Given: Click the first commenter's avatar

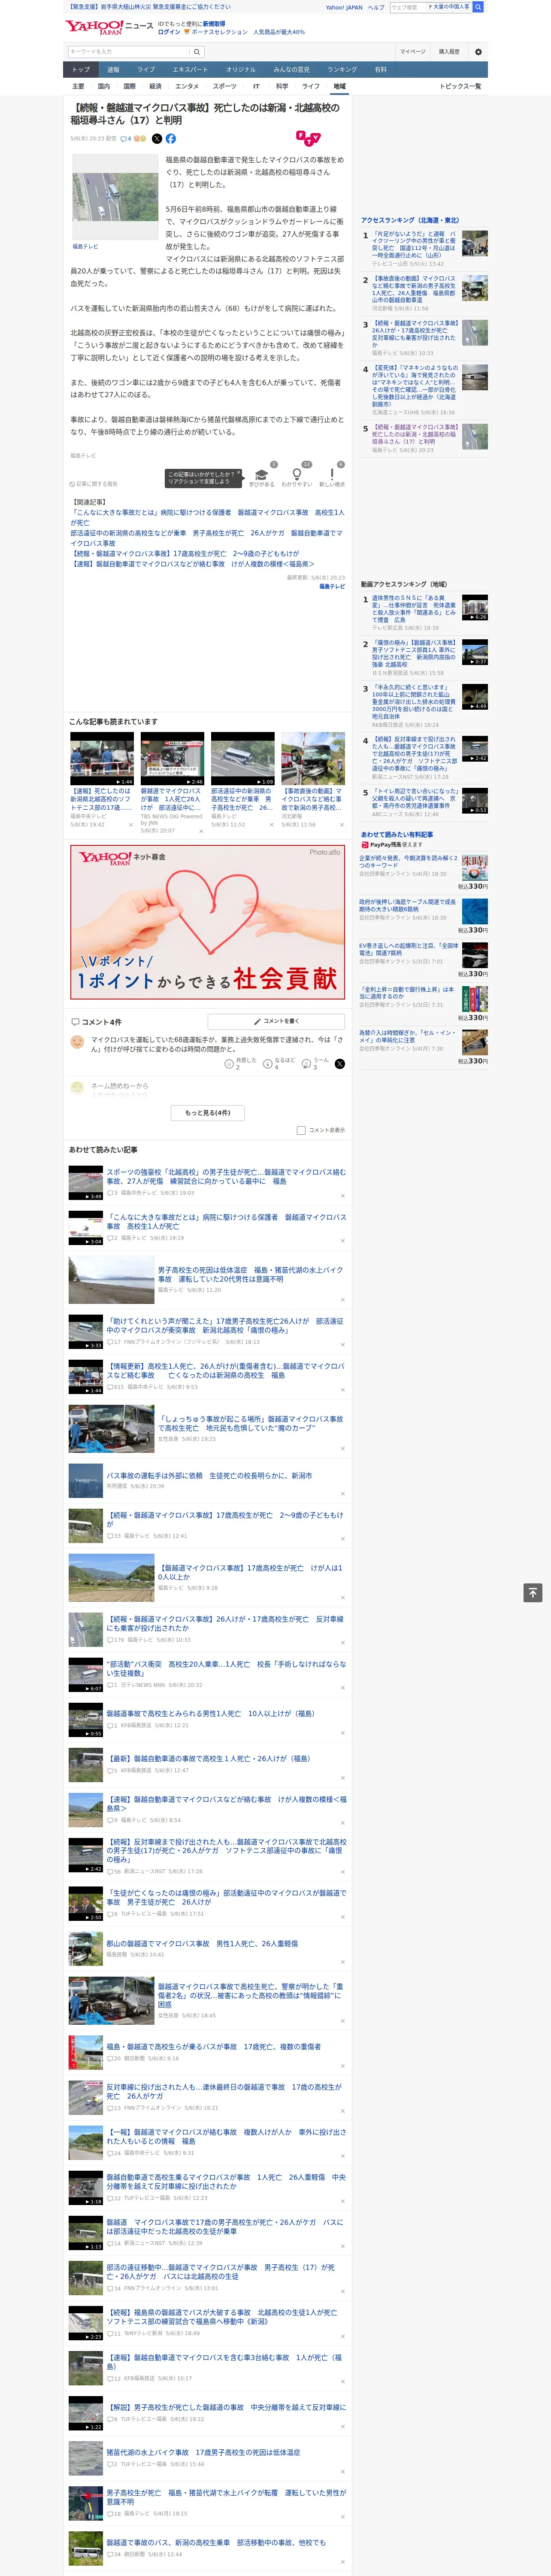Looking at the screenshot, I should [x=77, y=1042].
